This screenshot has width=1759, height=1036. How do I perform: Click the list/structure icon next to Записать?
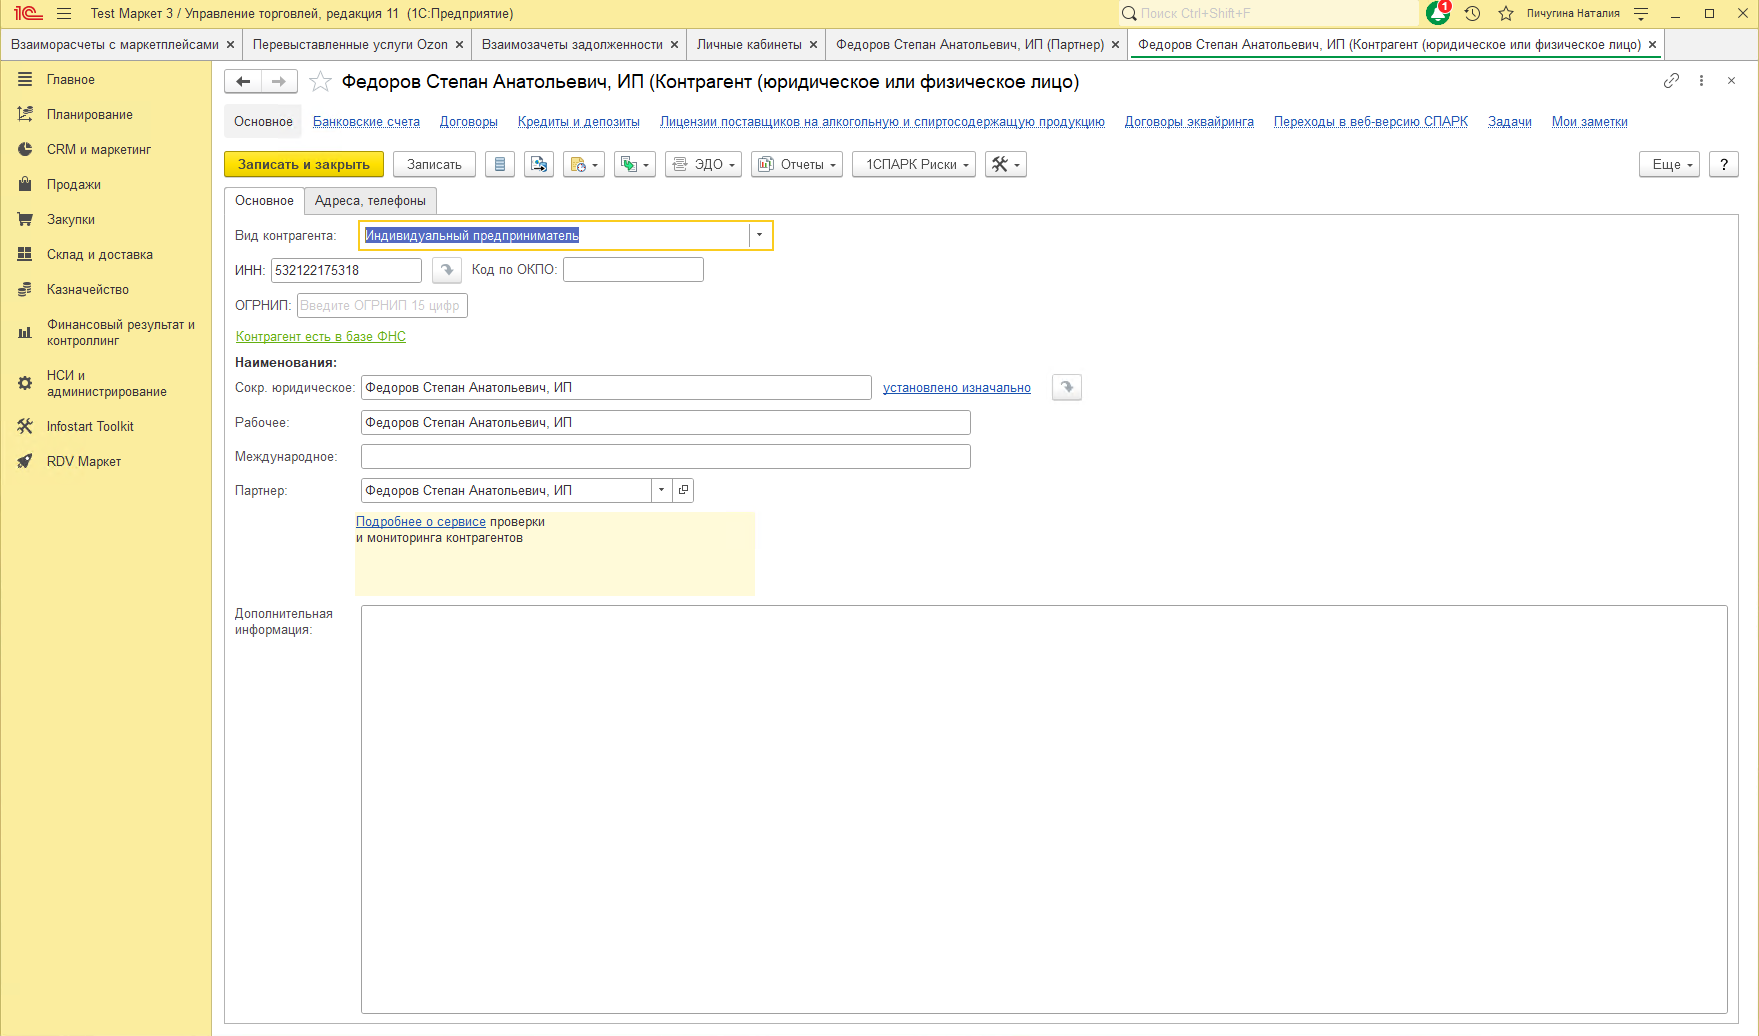pyautogui.click(x=500, y=164)
